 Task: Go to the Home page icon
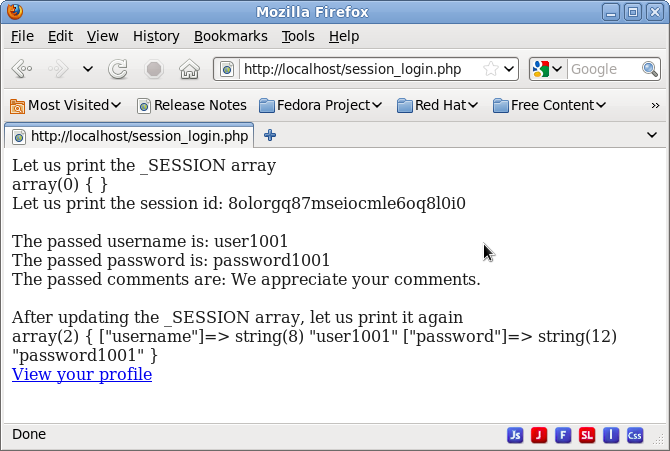[189, 69]
